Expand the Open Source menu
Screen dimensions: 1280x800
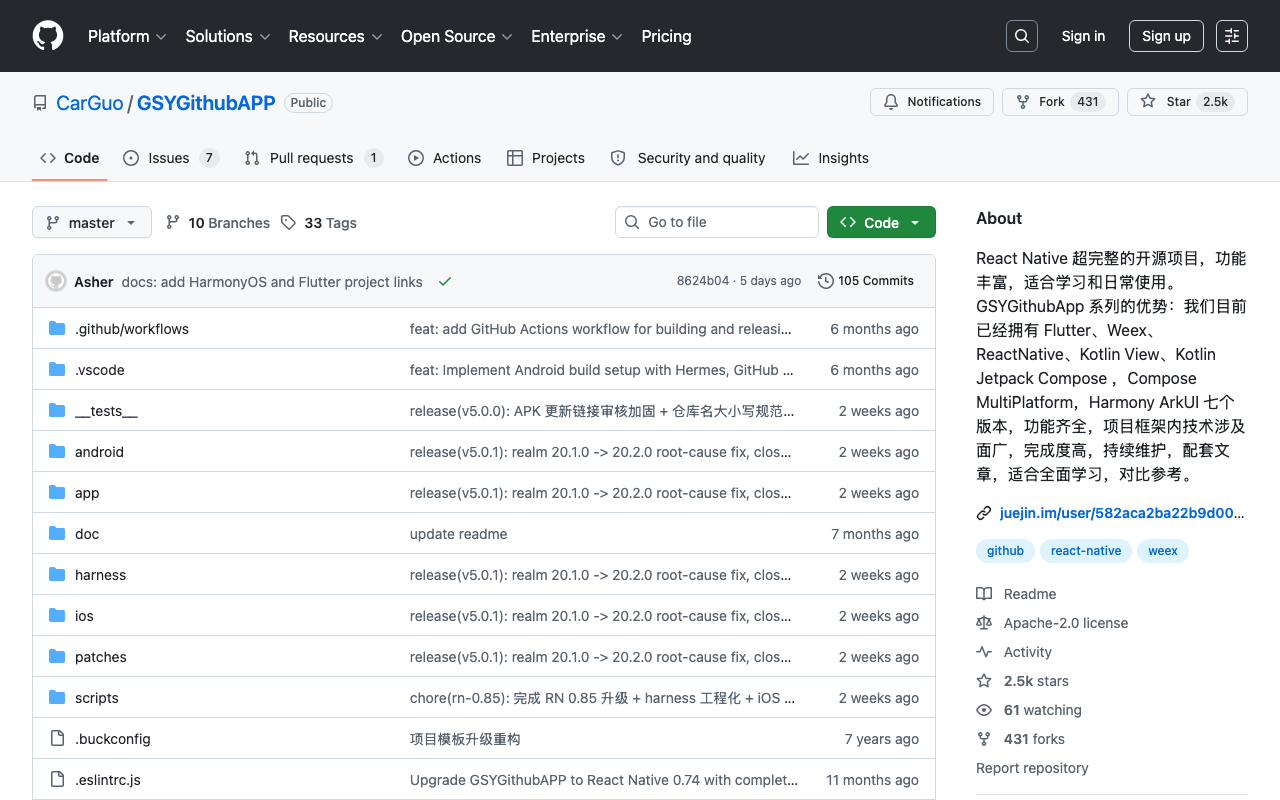(457, 36)
